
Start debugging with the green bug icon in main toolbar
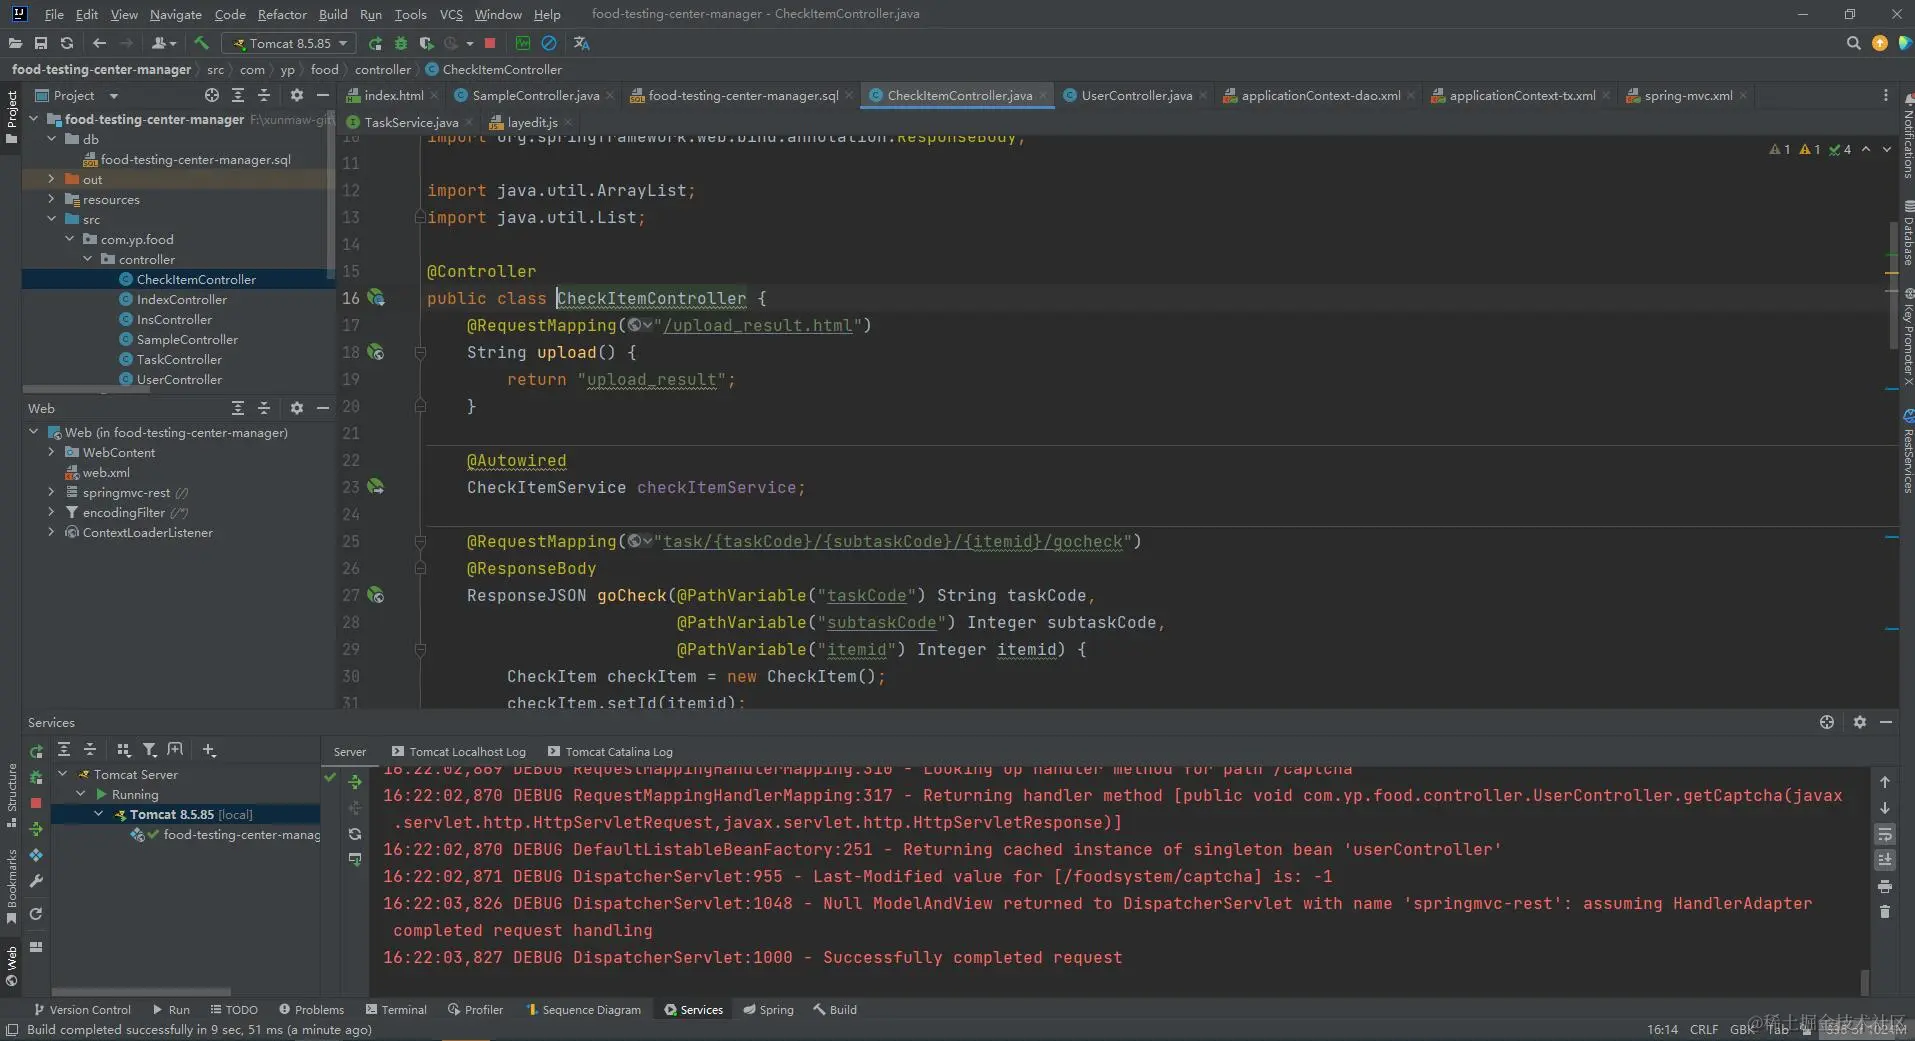click(x=401, y=43)
